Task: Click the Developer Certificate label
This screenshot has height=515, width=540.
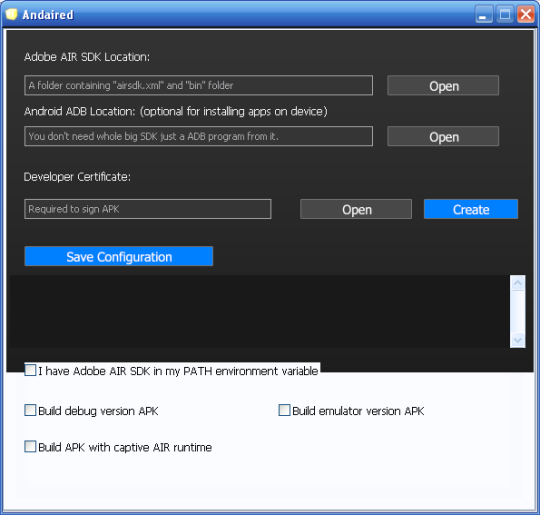Action: point(77,177)
